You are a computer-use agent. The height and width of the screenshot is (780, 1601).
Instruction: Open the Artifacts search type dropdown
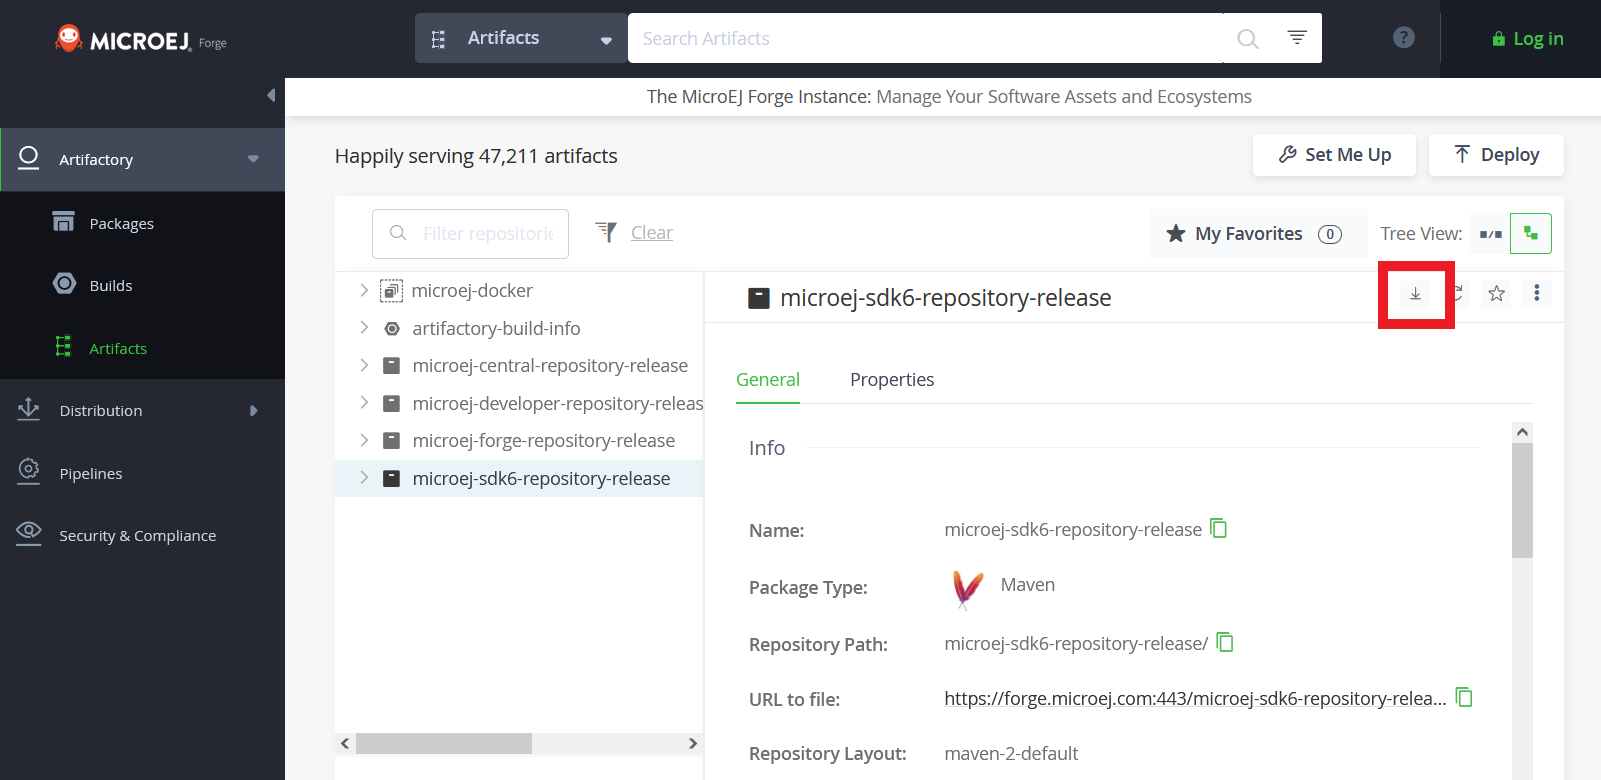point(520,38)
